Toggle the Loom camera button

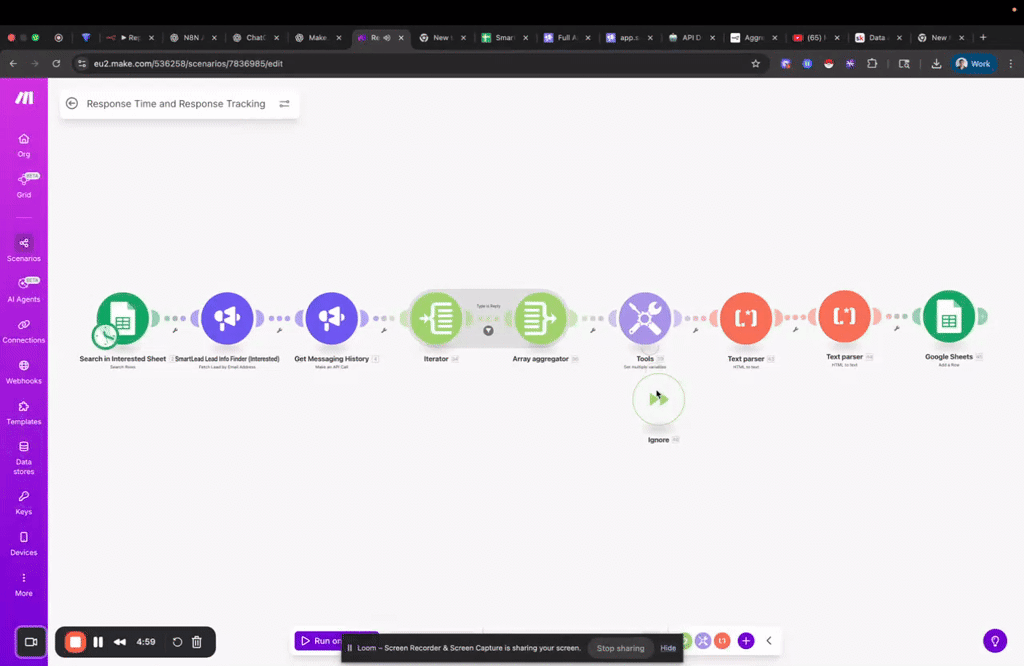pos(31,642)
